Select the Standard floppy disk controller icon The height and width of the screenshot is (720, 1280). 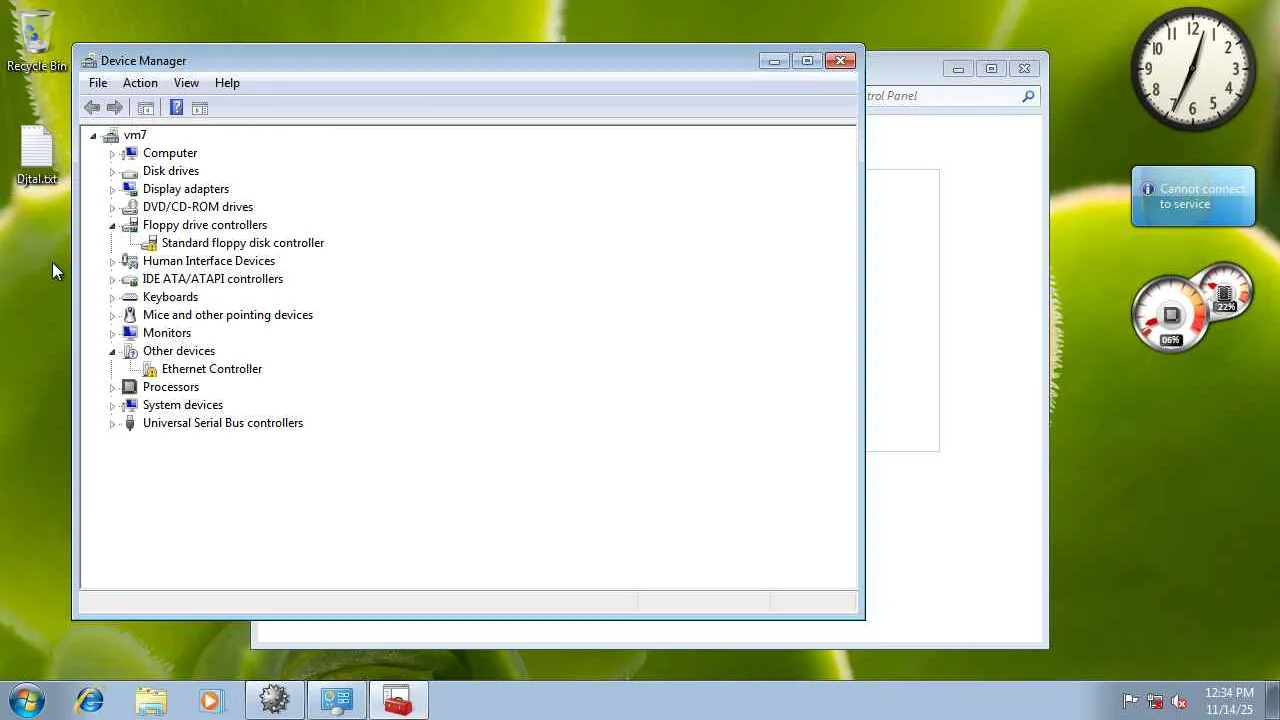point(149,243)
